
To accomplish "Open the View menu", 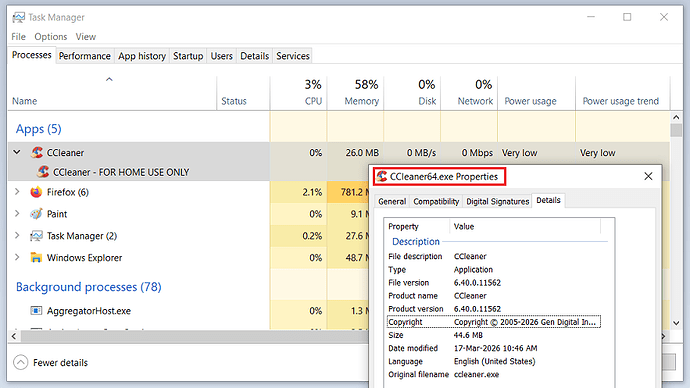I will (x=85, y=37).
